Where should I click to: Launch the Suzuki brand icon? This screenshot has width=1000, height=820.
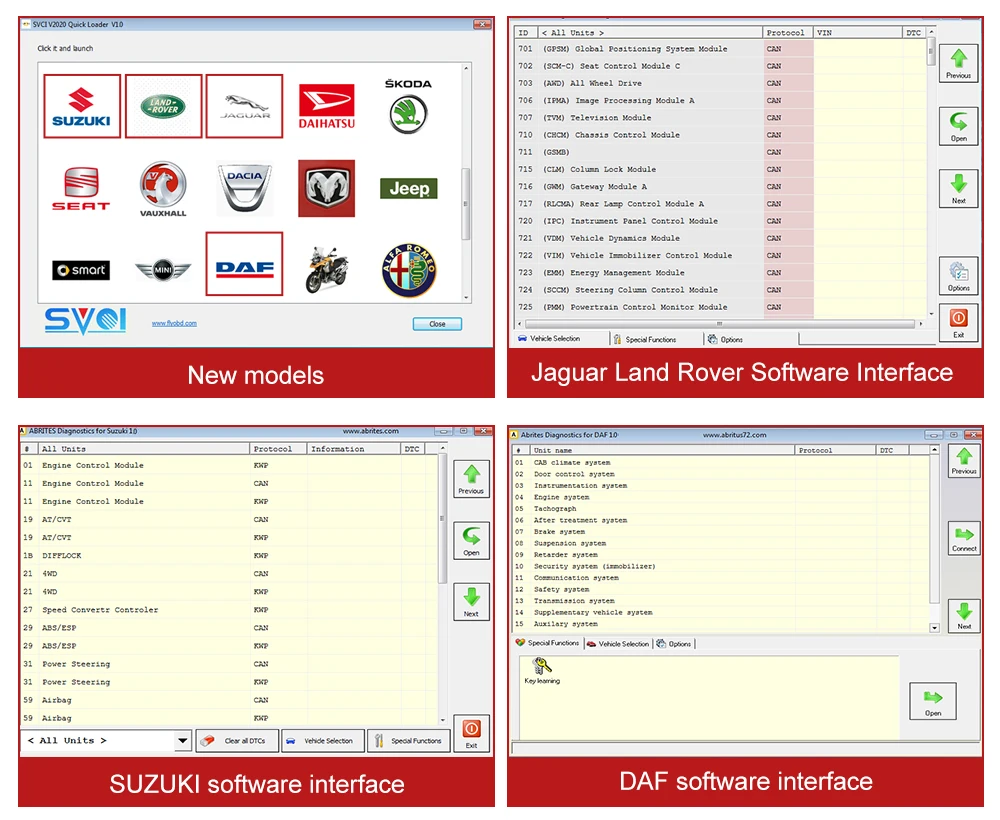click(82, 106)
